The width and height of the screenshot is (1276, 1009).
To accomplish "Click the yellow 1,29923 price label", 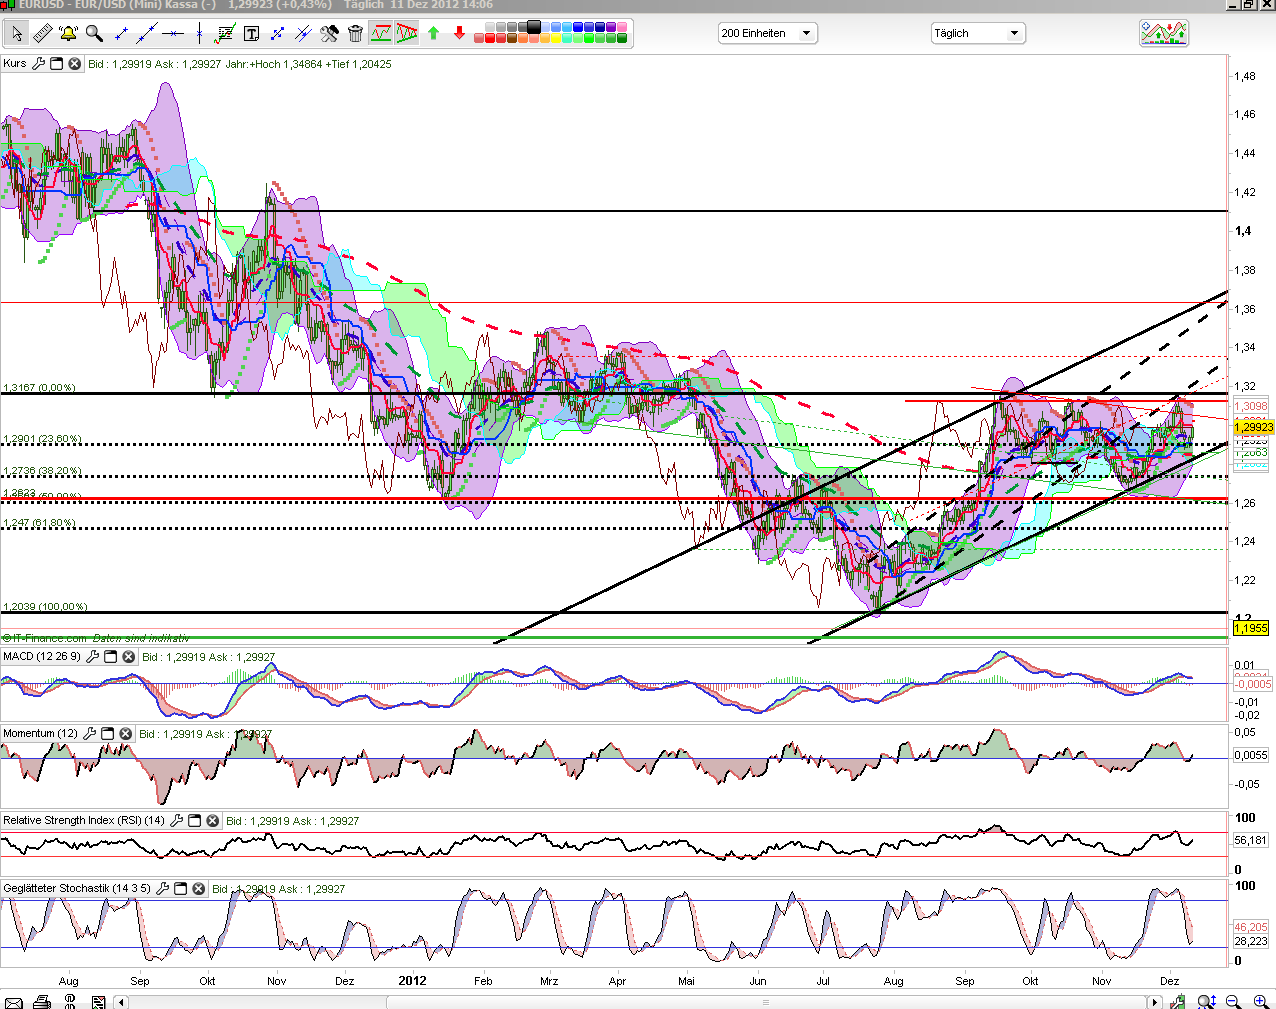I will 1253,427.
